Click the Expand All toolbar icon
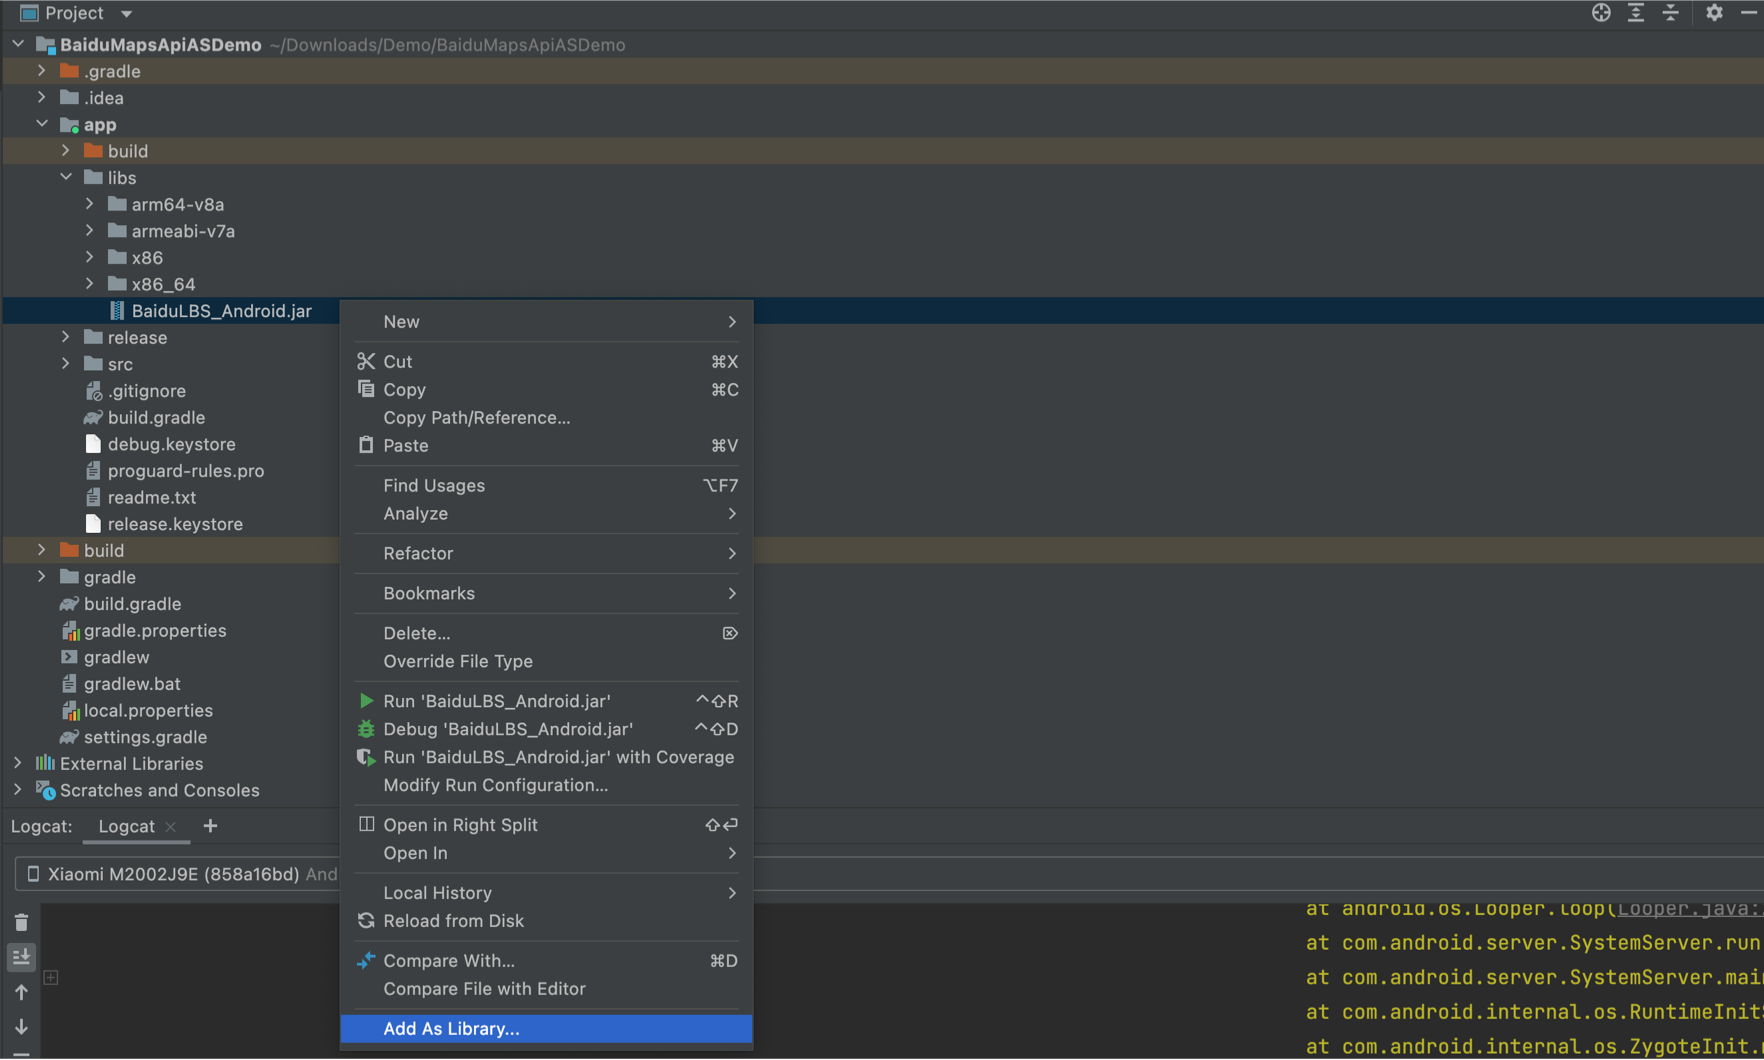This screenshot has height=1060, width=1764. [1636, 13]
